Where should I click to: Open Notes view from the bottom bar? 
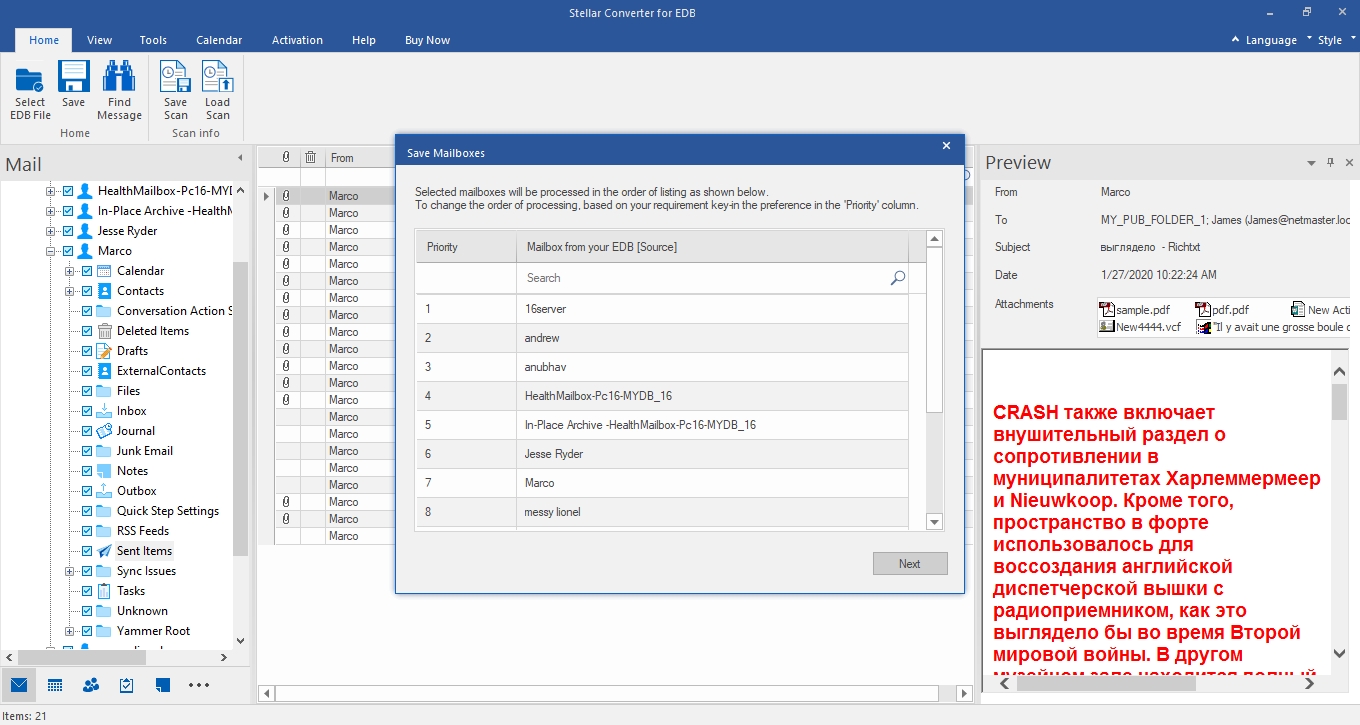point(163,685)
